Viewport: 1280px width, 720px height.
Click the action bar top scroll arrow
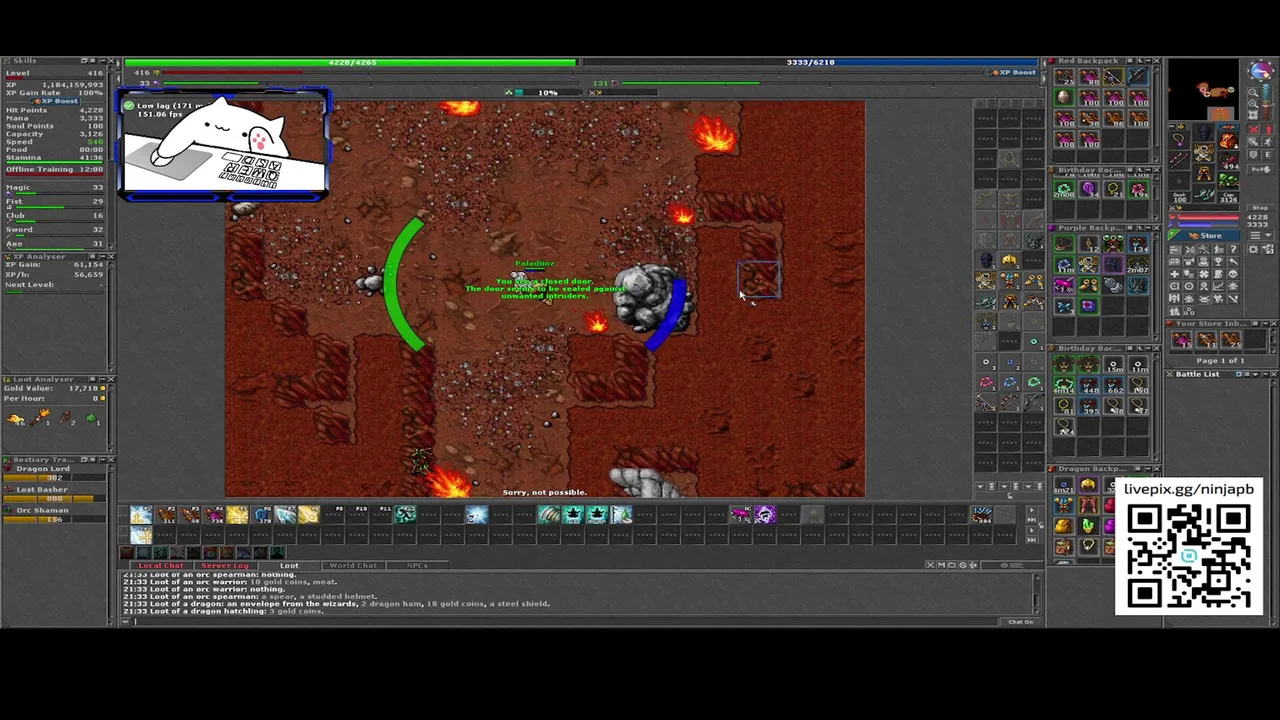(x=1031, y=510)
